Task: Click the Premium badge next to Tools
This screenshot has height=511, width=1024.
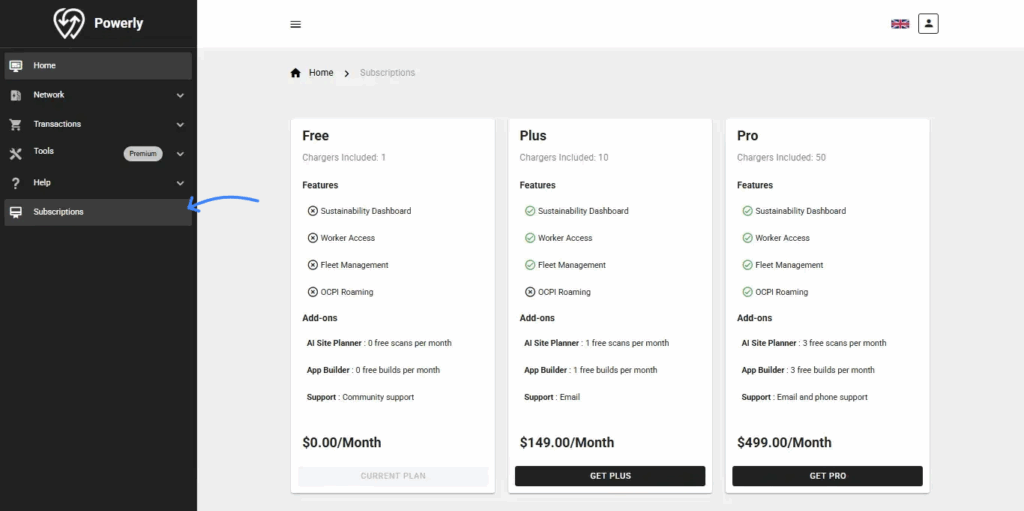Action: pyautogui.click(x=143, y=154)
